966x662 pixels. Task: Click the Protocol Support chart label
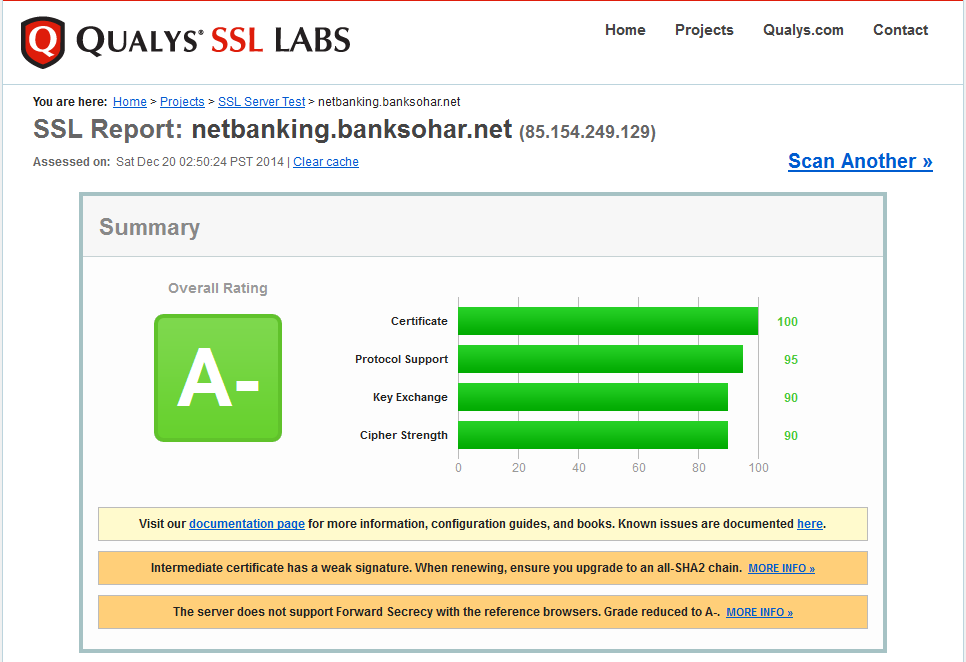401,359
